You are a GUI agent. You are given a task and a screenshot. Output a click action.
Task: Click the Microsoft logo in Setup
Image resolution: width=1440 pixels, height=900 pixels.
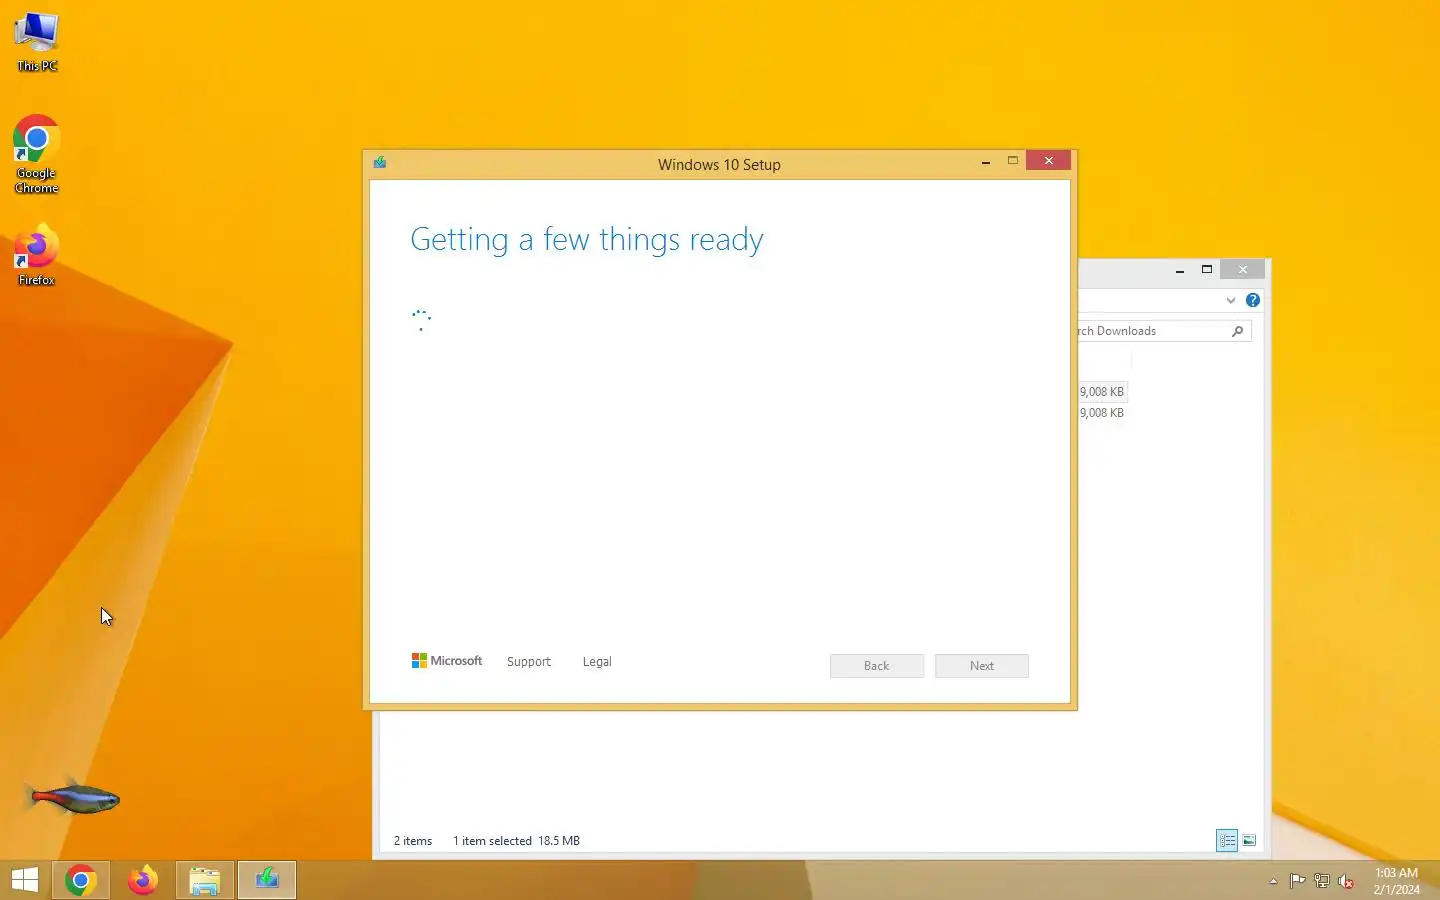click(447, 661)
